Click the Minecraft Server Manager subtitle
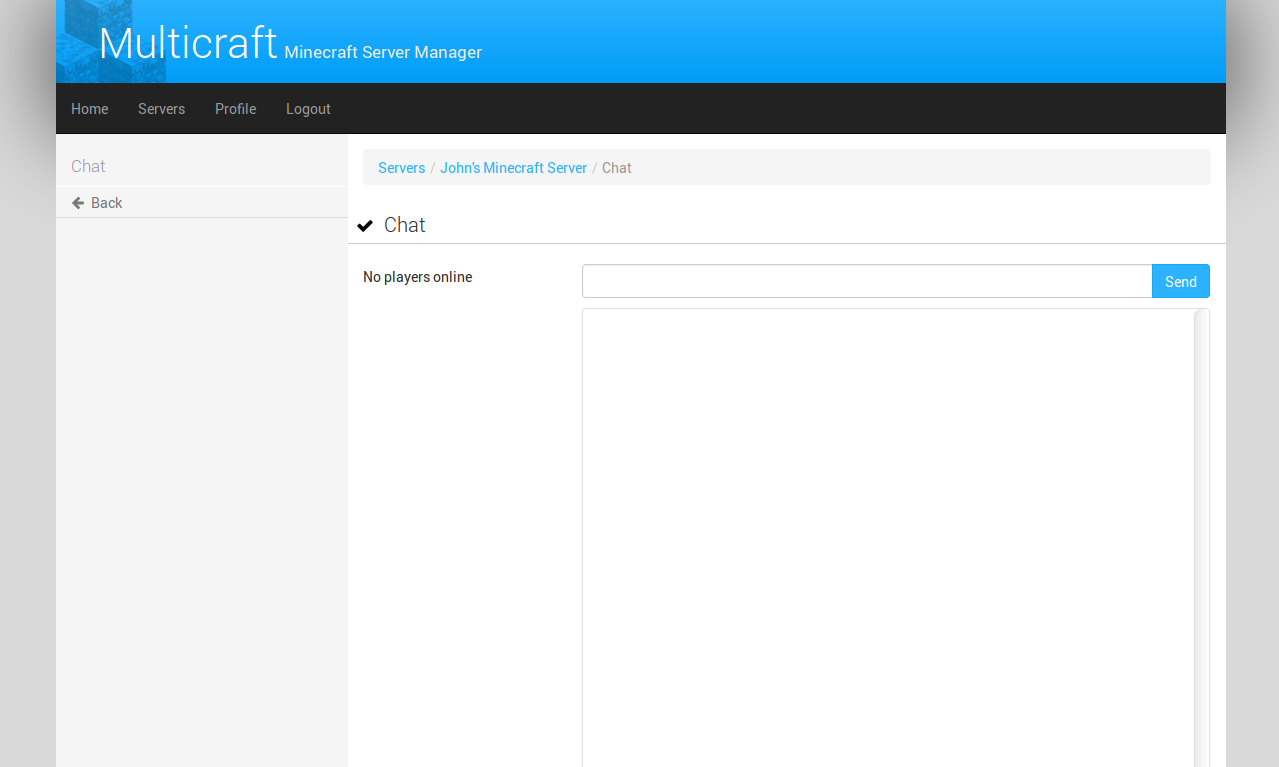 [383, 52]
